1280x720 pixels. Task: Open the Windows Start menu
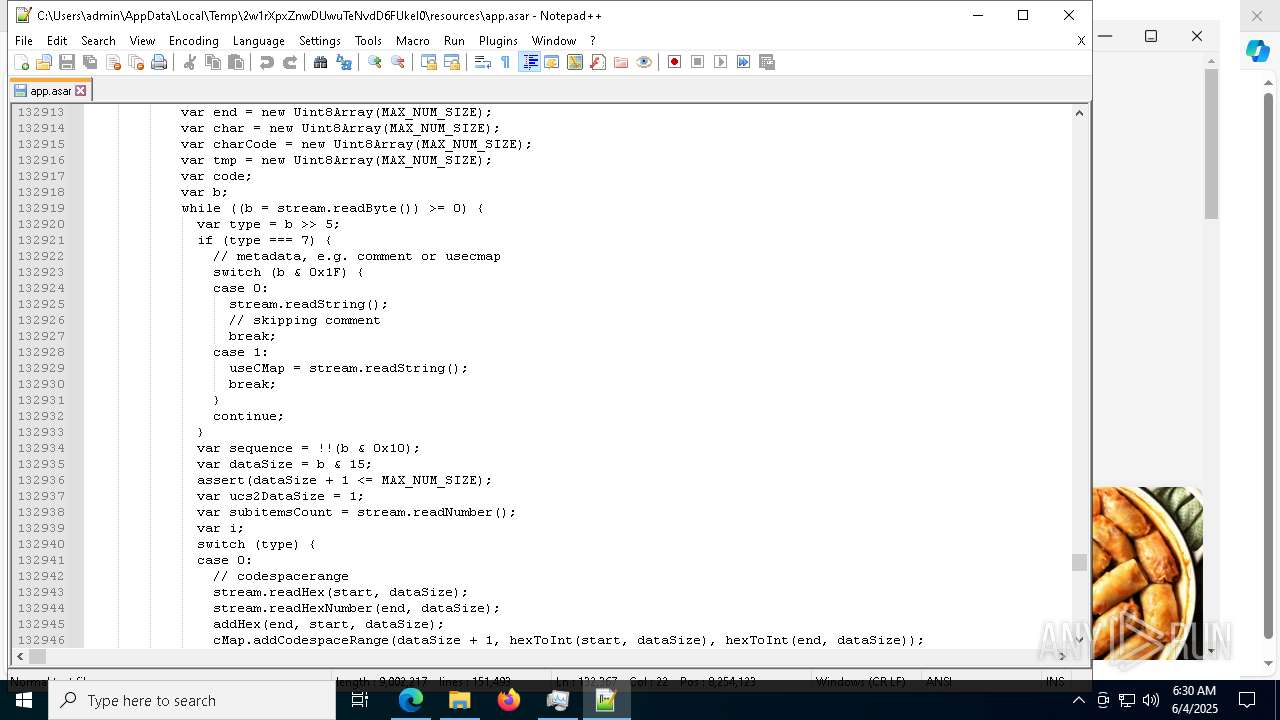tap(24, 700)
